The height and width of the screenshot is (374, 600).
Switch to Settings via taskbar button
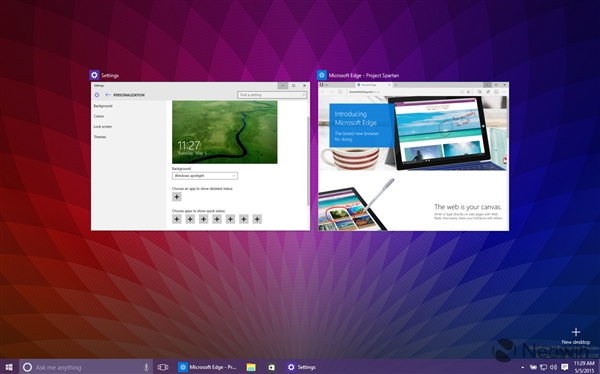point(302,367)
